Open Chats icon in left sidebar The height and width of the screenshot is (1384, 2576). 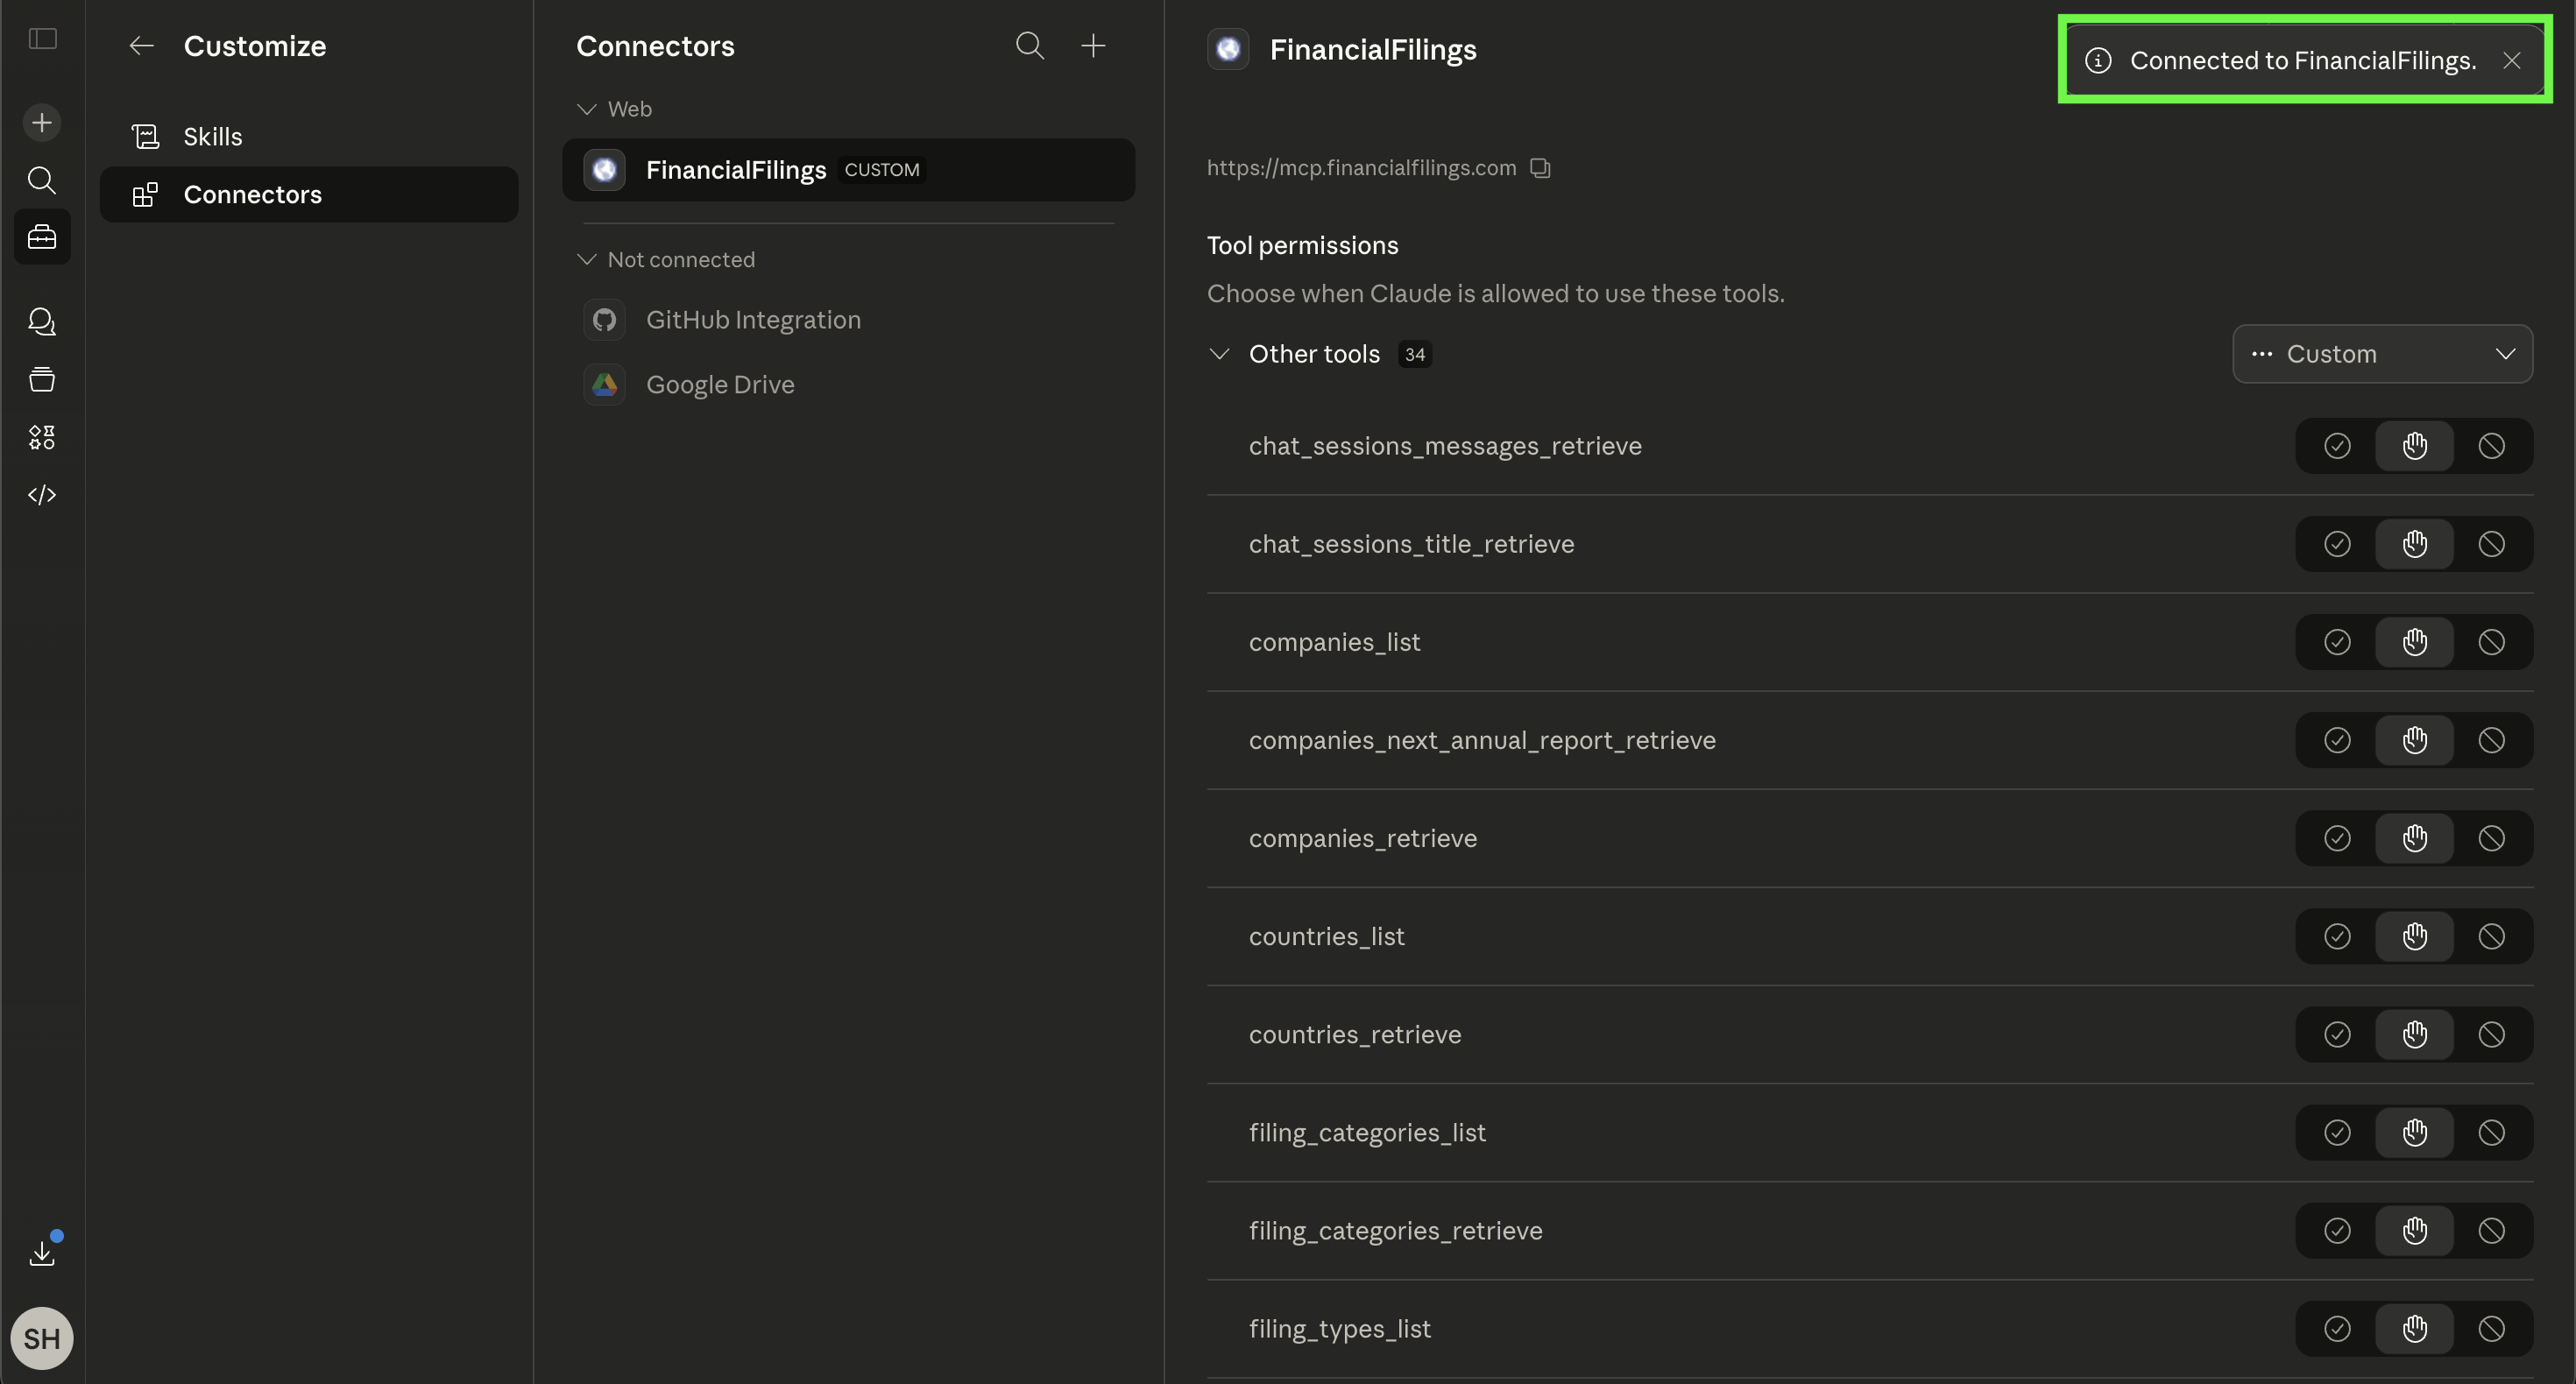pyautogui.click(x=42, y=321)
